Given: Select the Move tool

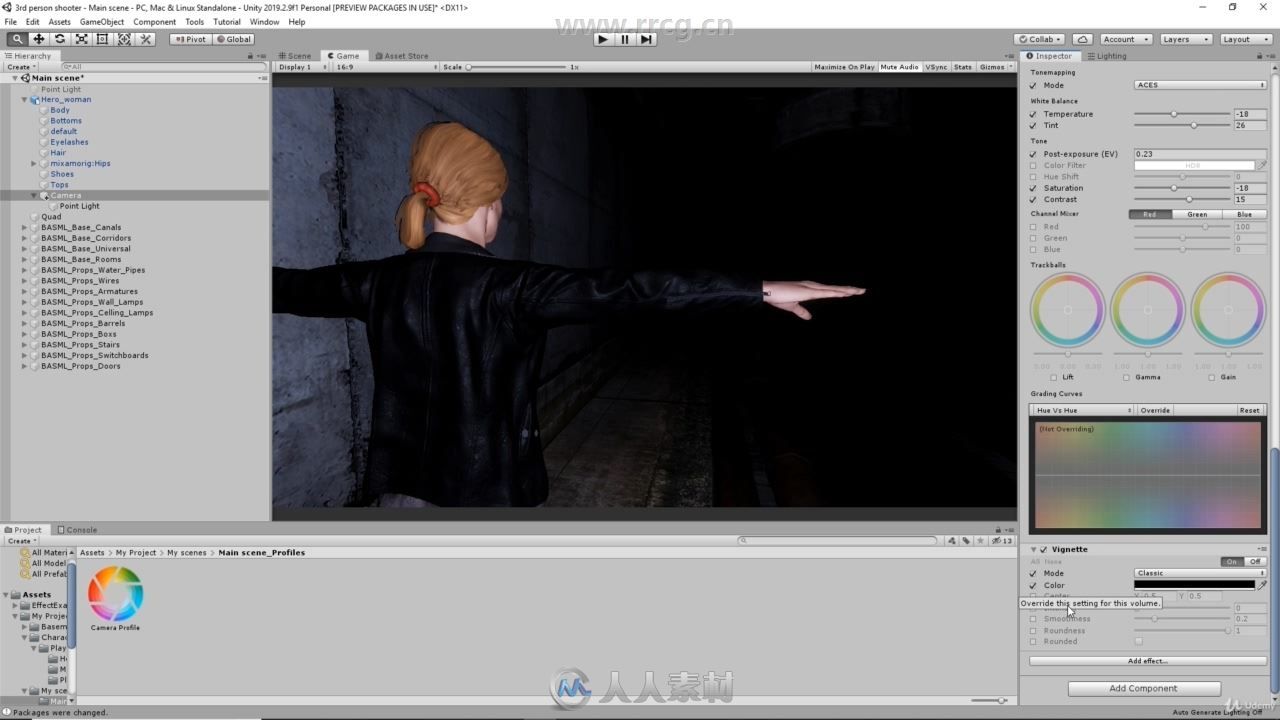Looking at the screenshot, I should 38,39.
